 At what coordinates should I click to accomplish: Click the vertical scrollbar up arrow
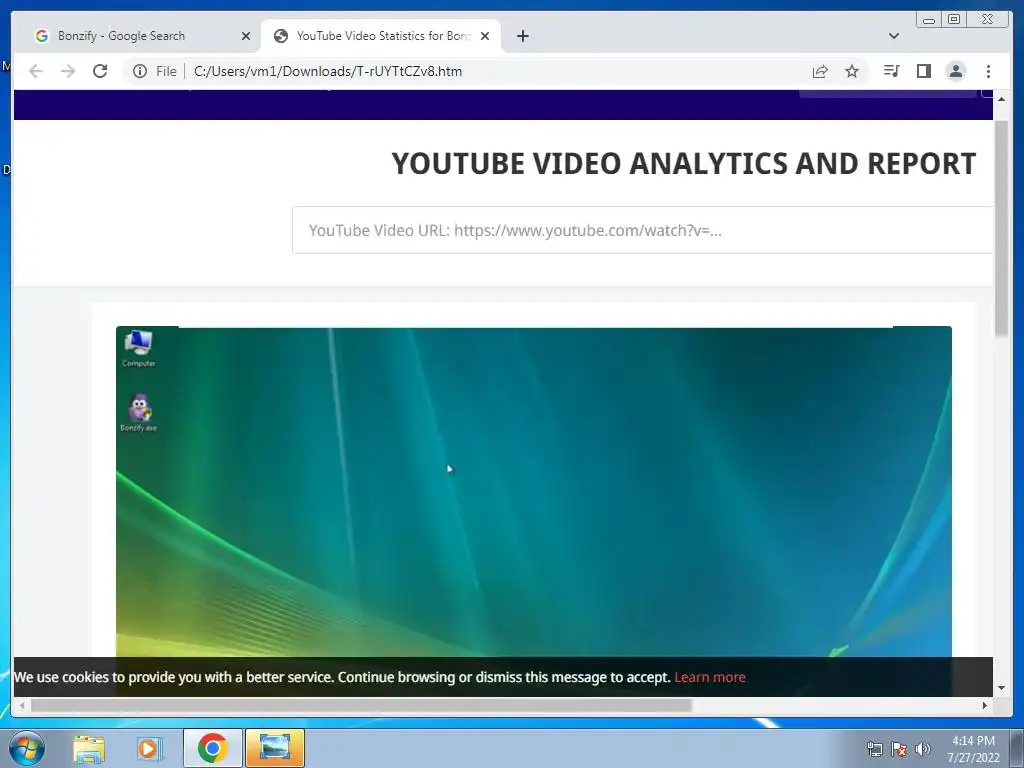[1001, 99]
